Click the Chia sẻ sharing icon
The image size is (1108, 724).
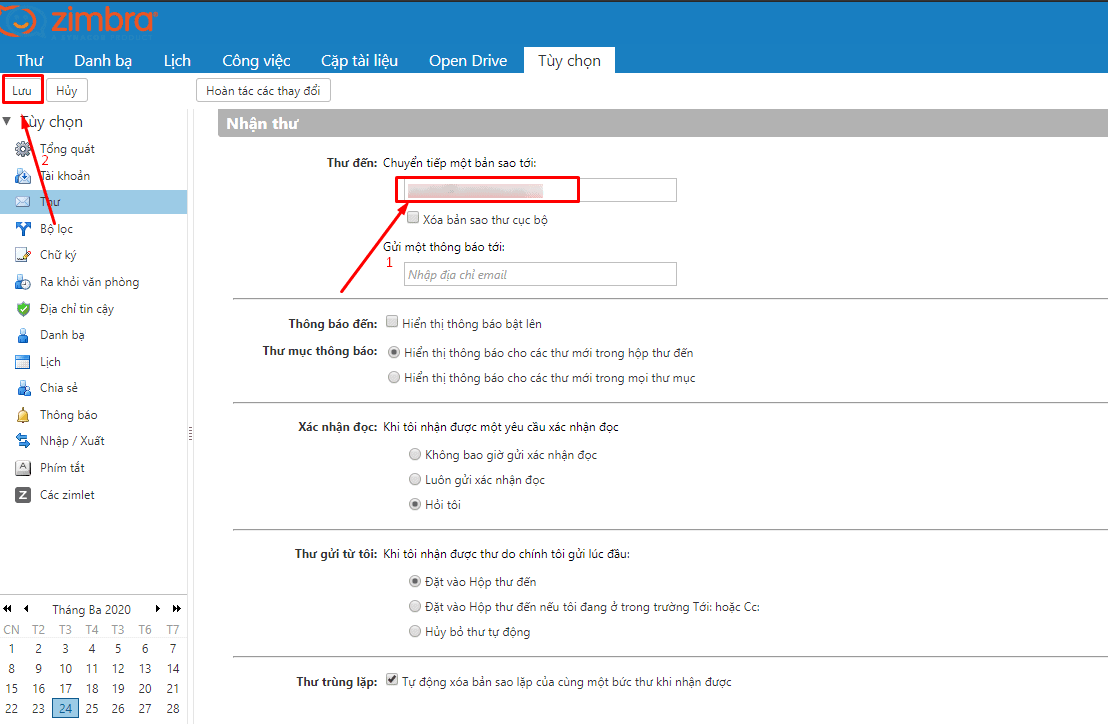[23, 388]
